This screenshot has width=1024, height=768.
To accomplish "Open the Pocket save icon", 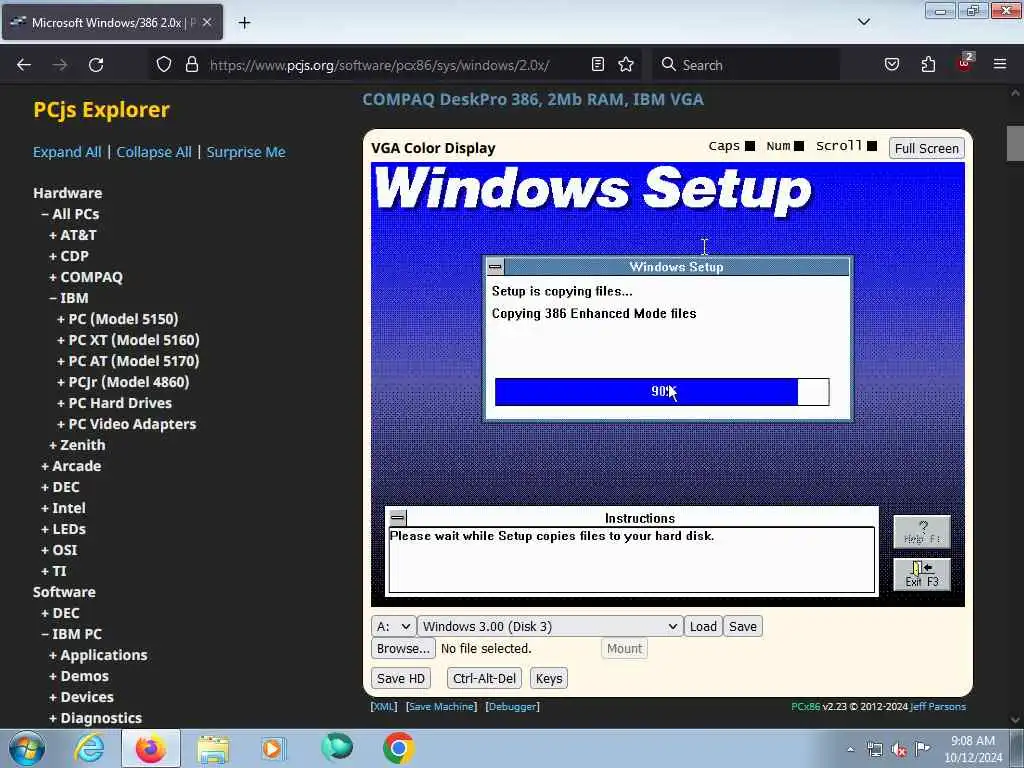I will pyautogui.click(x=891, y=65).
